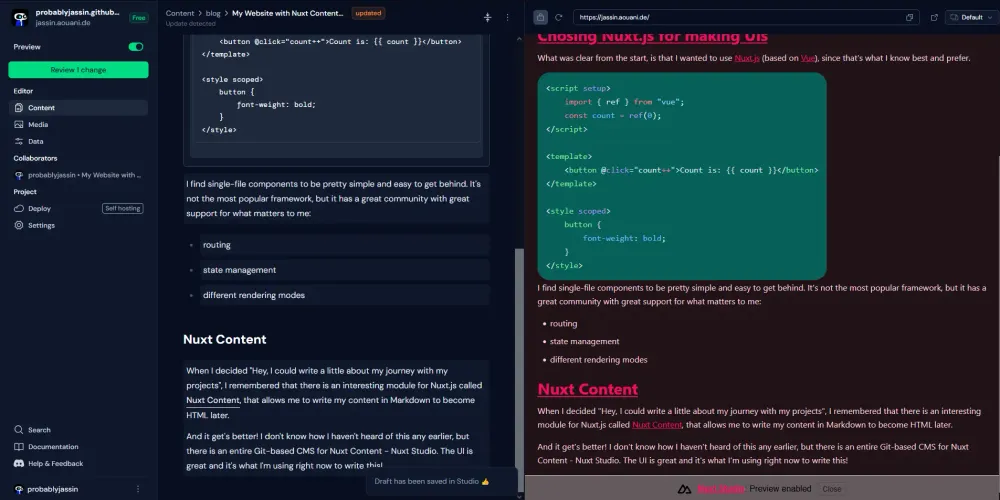Toggle the Preview switch off
The width and height of the screenshot is (1000, 500).
tap(136, 47)
